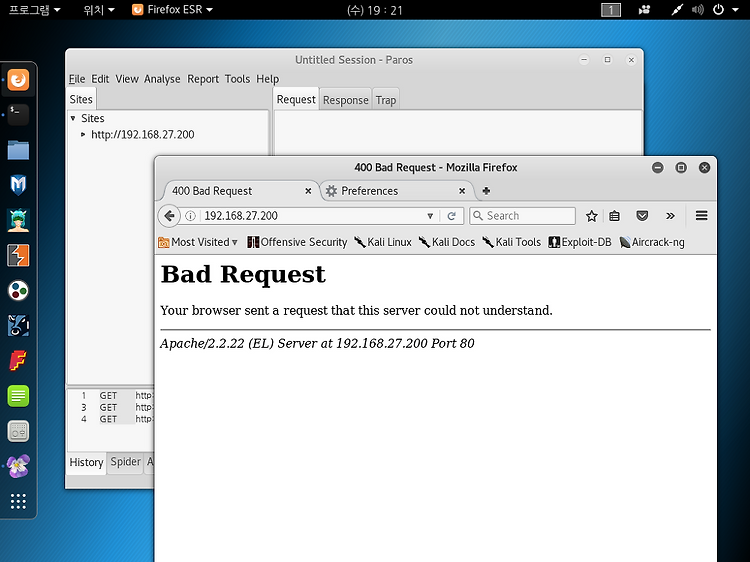Open the gray tweak tool dock icon
Screen dimensions: 750x562
click(x=18, y=431)
